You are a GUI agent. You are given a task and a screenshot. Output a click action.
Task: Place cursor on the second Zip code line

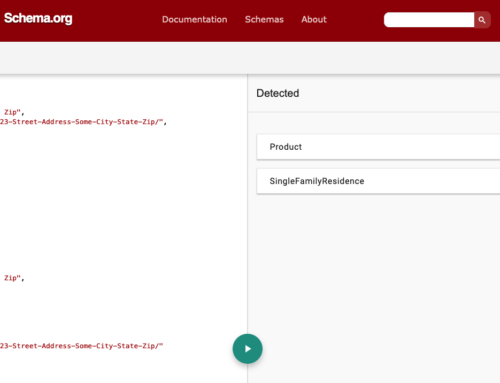14,278
